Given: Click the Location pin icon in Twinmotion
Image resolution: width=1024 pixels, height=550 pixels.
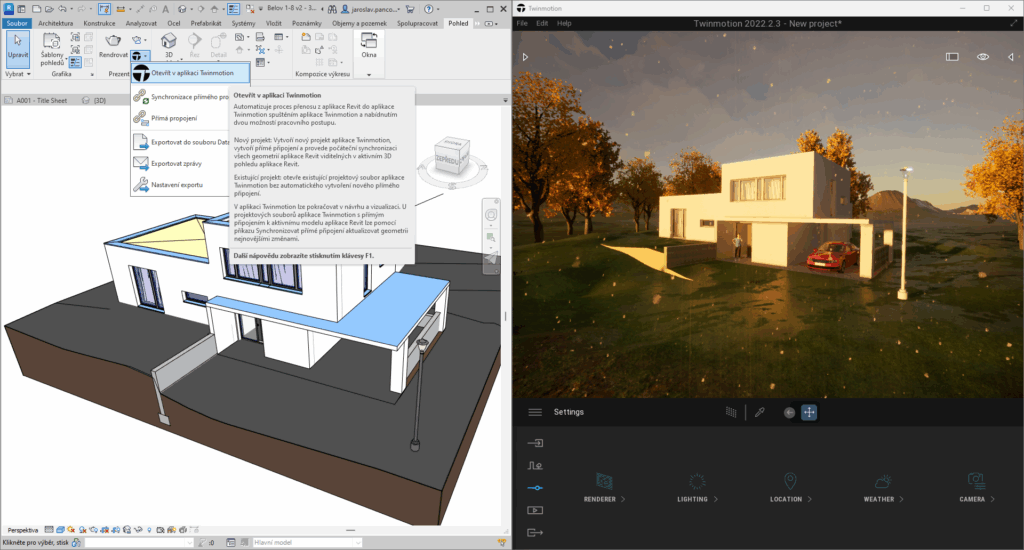Looking at the screenshot, I should (790, 481).
